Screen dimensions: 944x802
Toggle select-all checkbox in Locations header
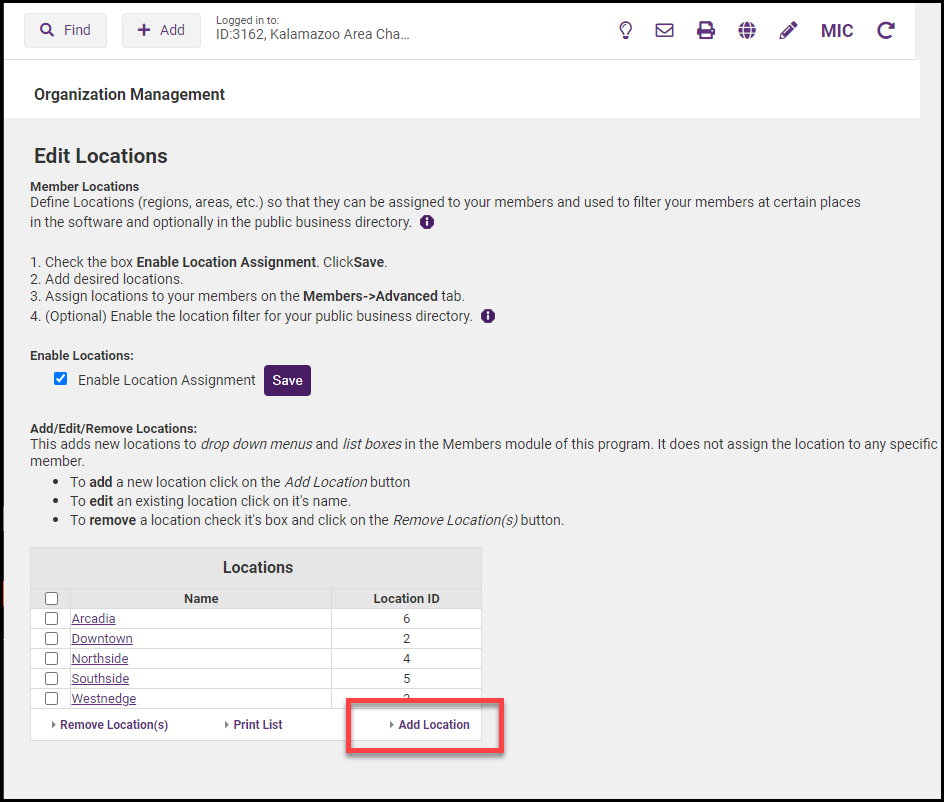tap(51, 598)
